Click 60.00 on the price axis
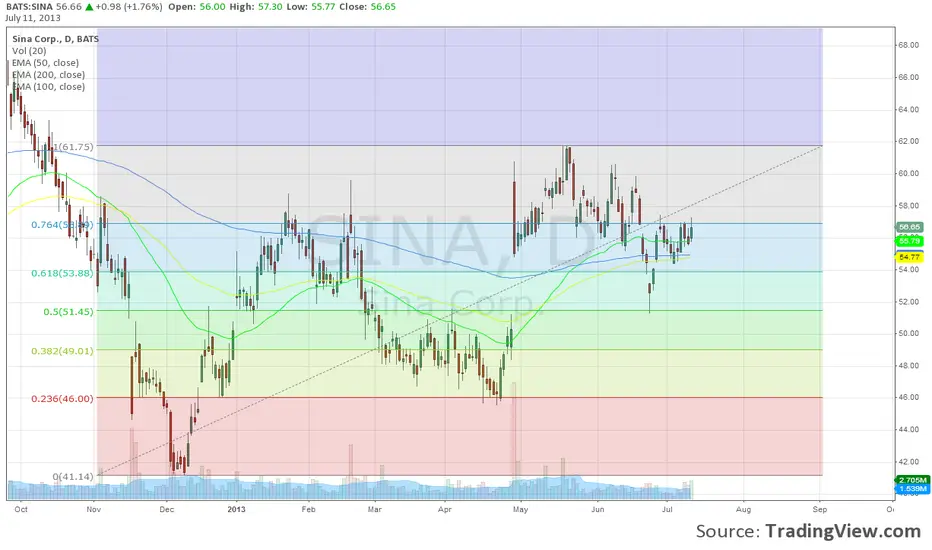Screen dimensions: 932x550 (908, 174)
